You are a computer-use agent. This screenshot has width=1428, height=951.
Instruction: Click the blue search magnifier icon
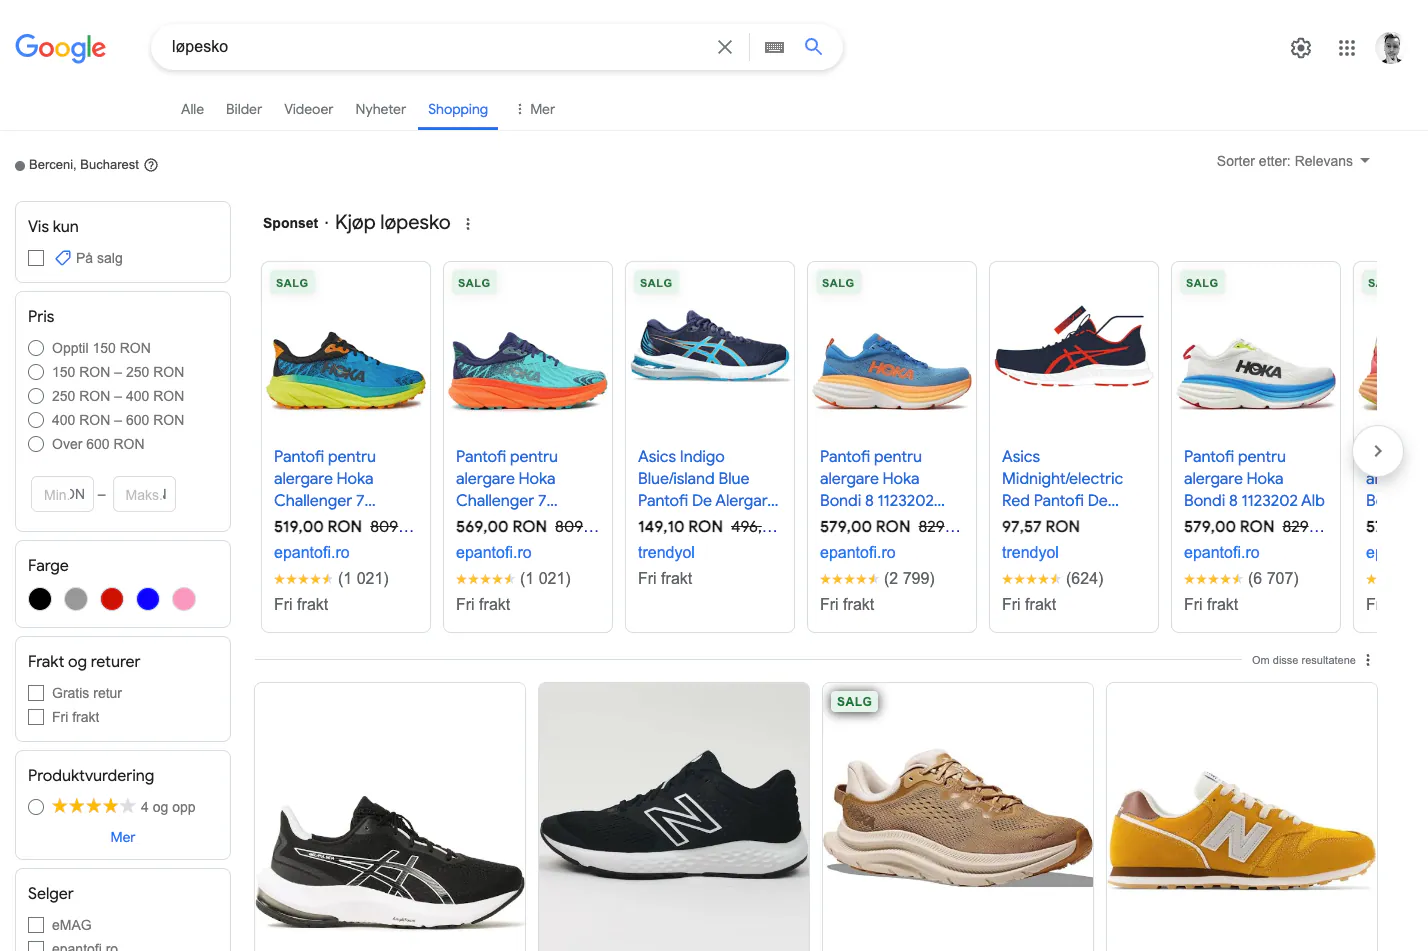tap(813, 46)
